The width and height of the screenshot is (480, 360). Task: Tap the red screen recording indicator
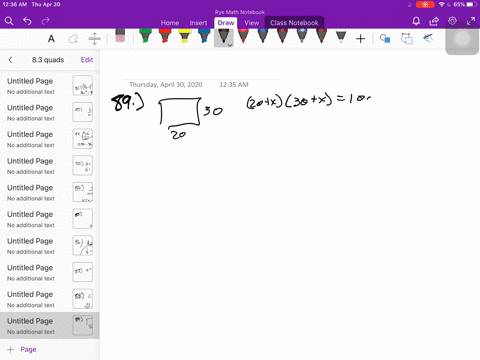coord(425,5)
